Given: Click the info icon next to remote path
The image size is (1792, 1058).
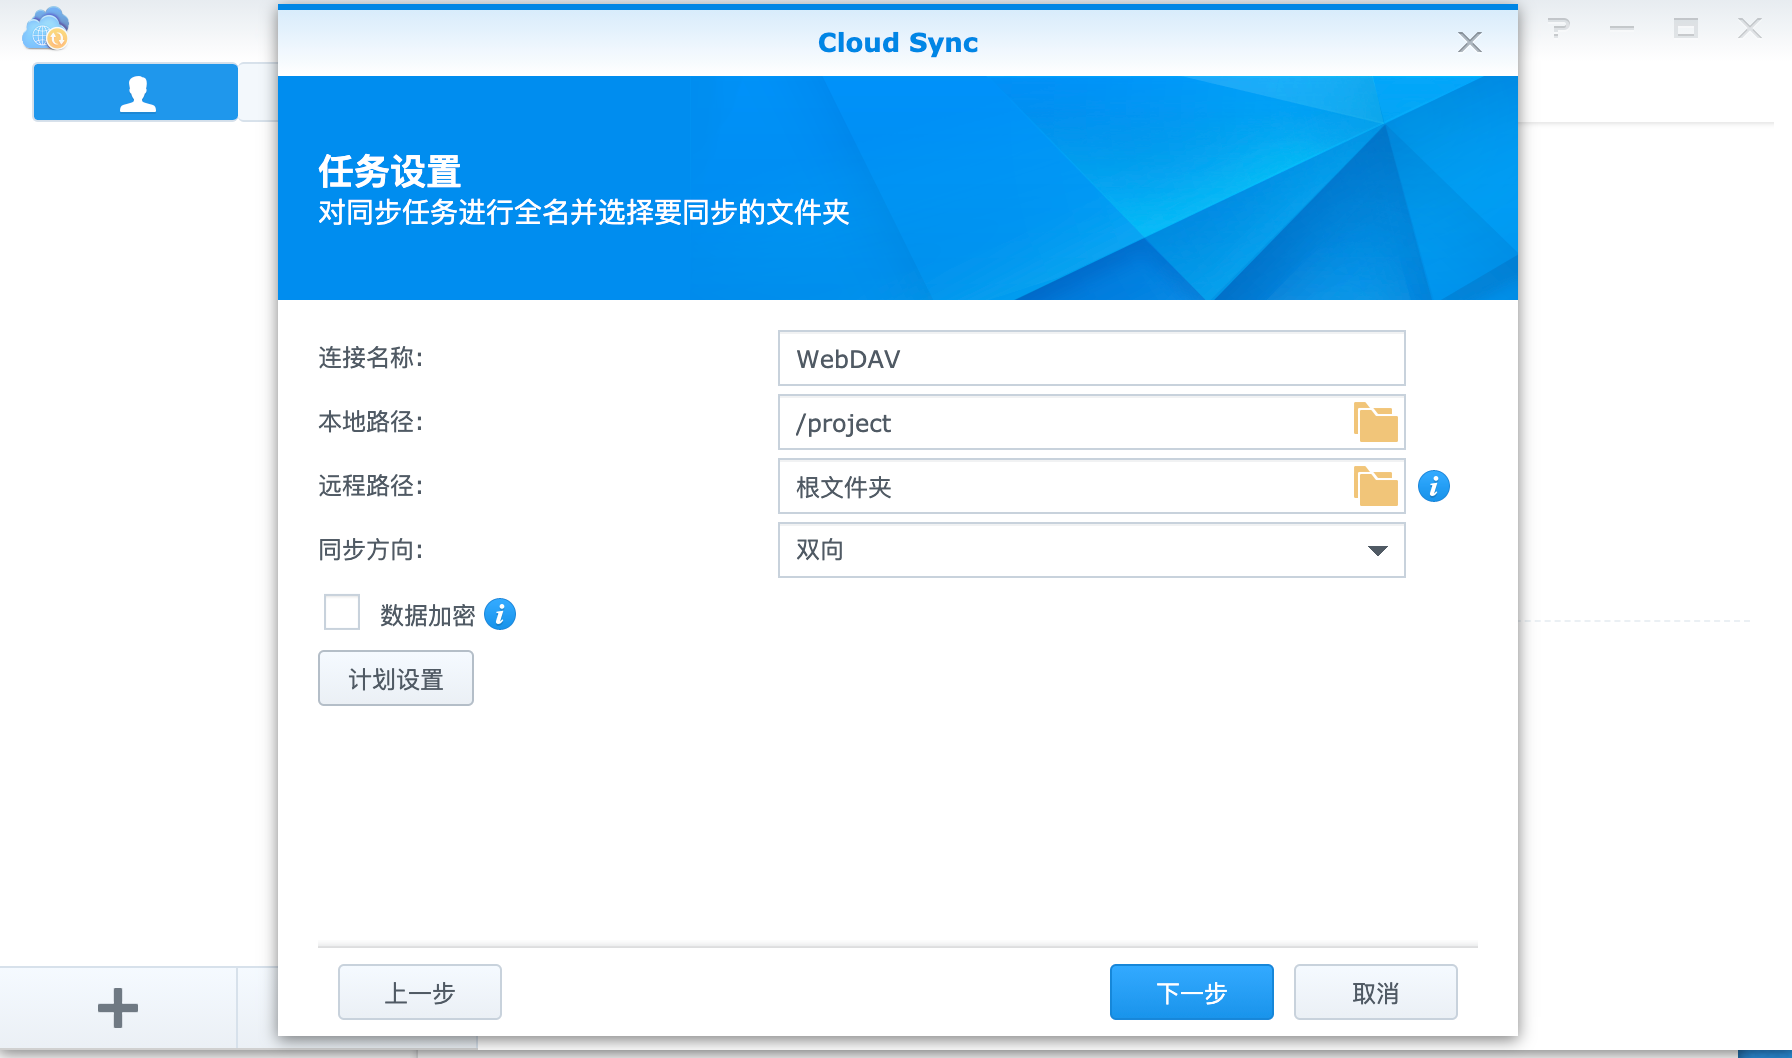Looking at the screenshot, I should 1435,487.
